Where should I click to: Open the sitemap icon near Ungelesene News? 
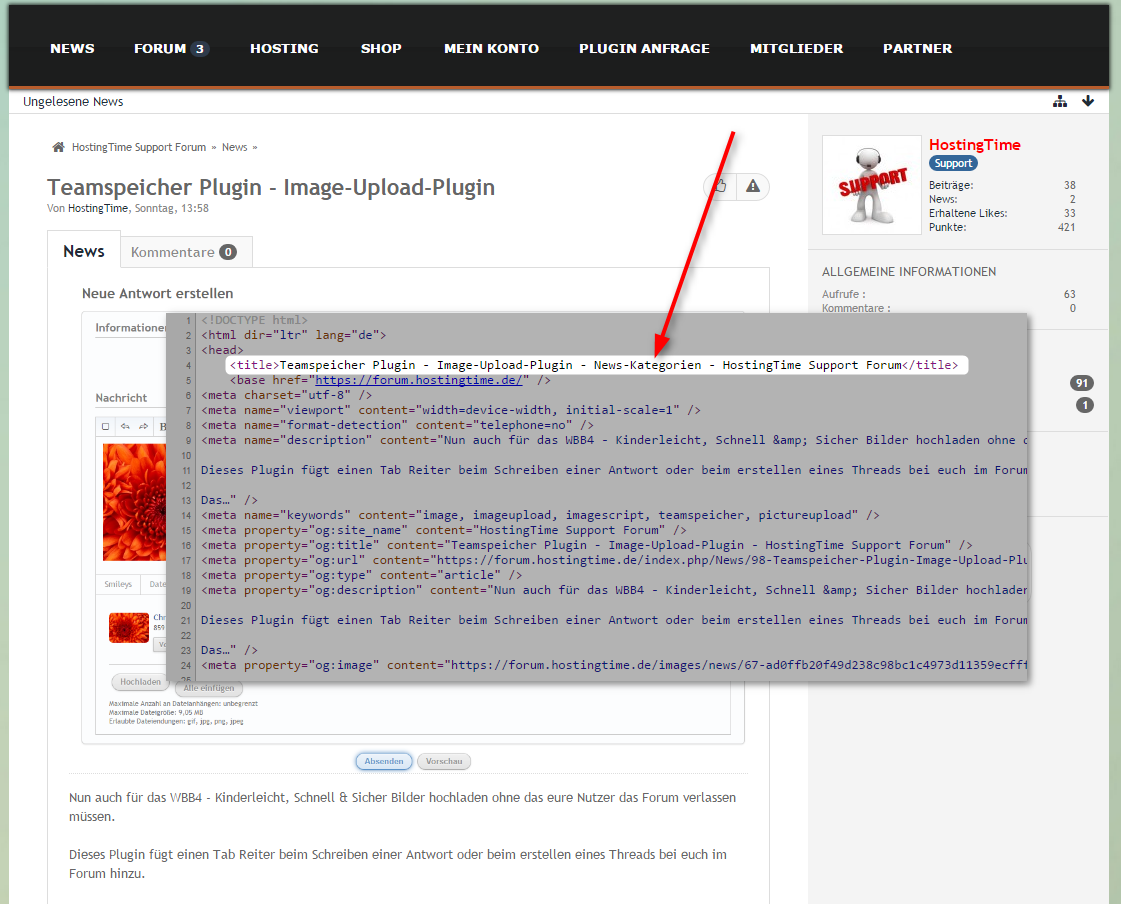point(1060,102)
